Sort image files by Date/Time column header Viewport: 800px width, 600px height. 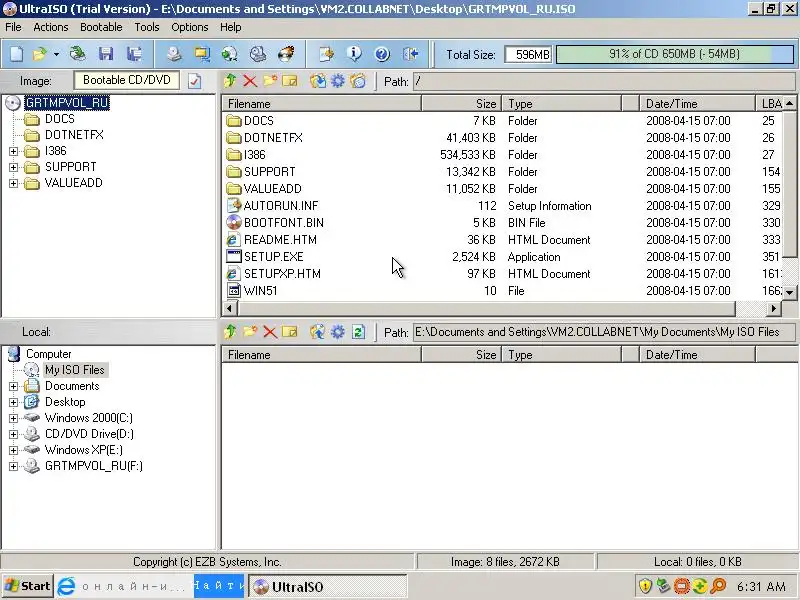pos(697,104)
